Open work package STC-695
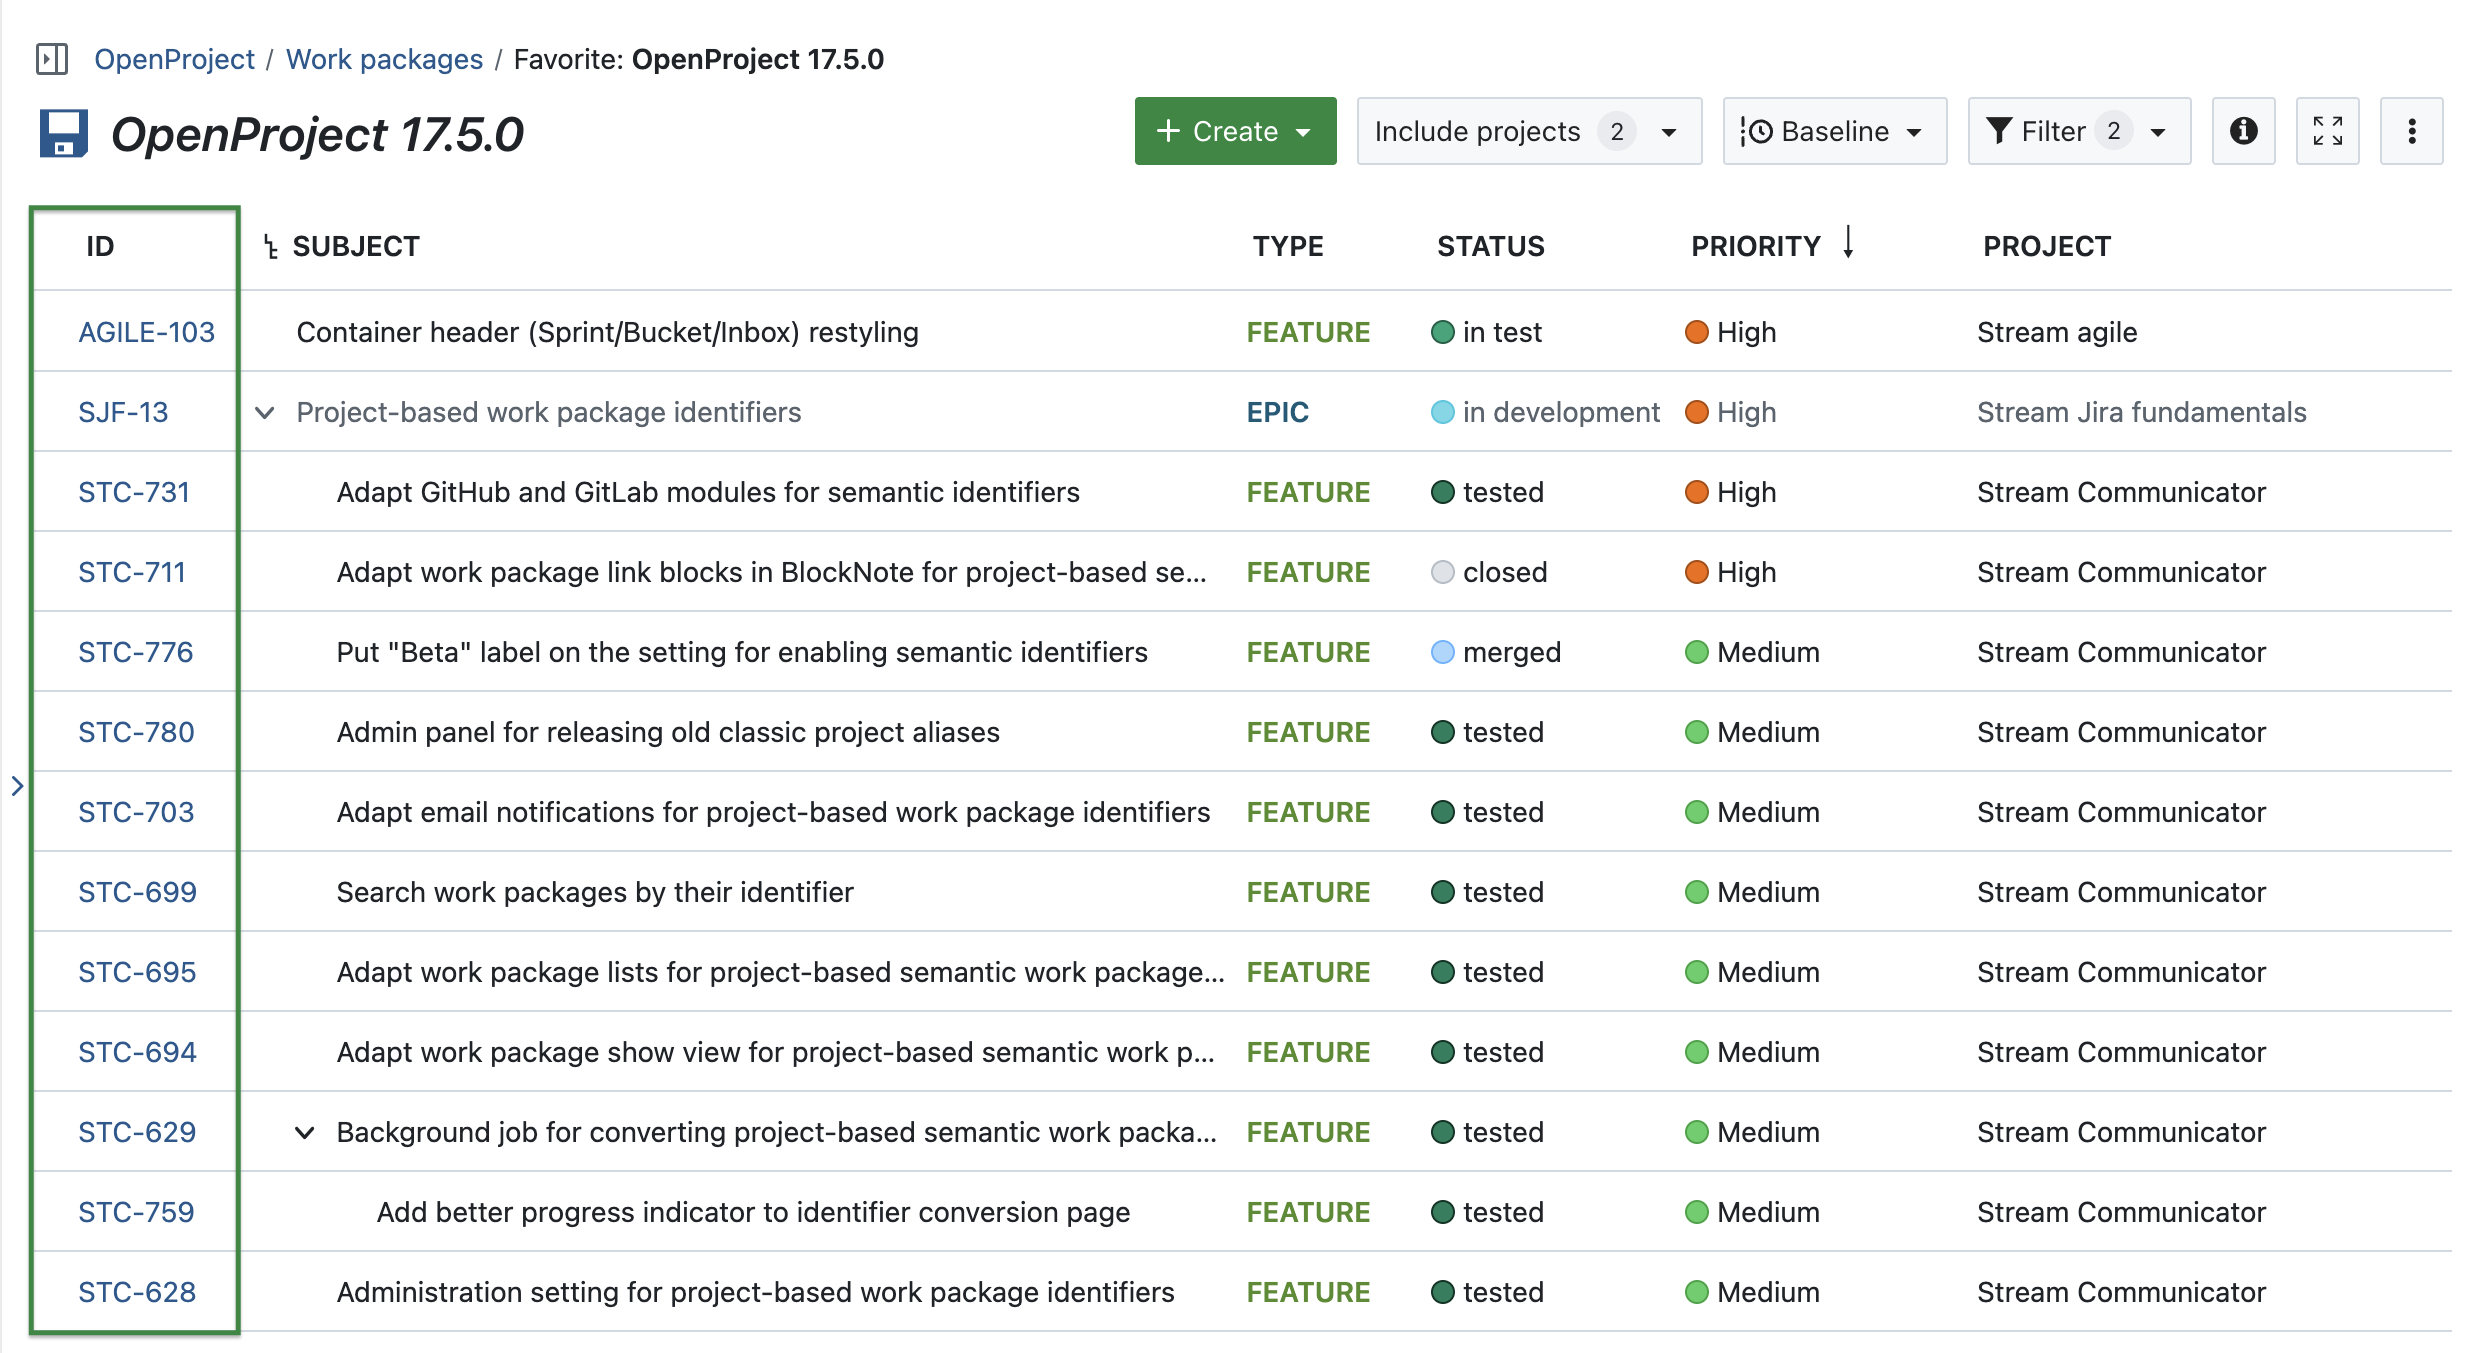This screenshot has width=2474, height=1353. click(x=137, y=972)
